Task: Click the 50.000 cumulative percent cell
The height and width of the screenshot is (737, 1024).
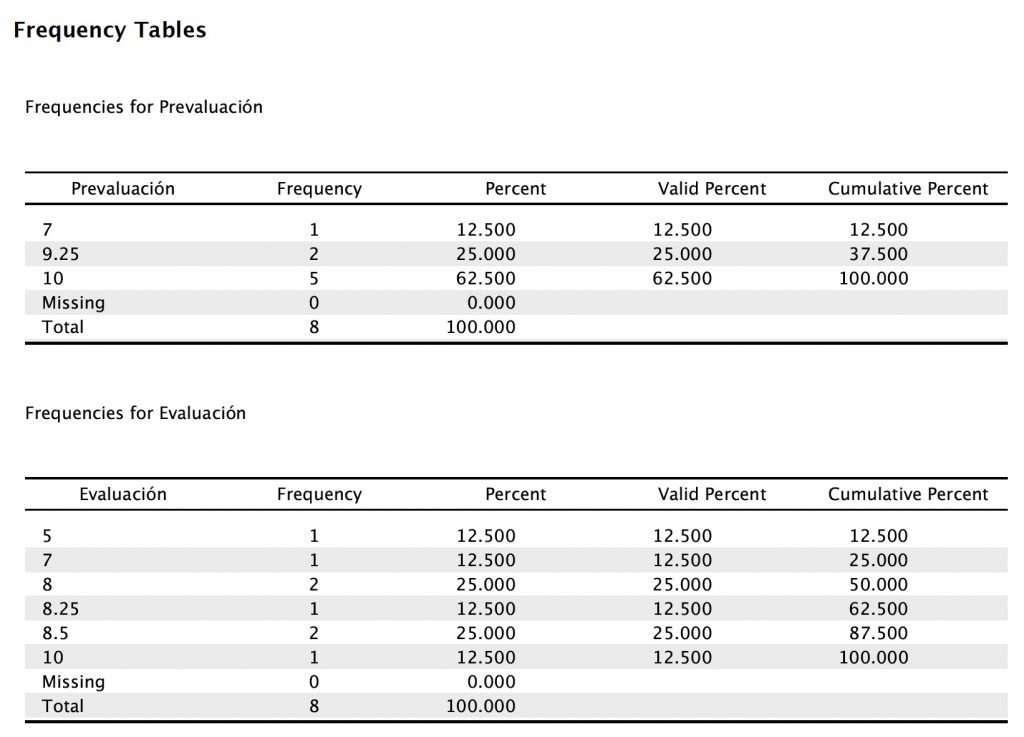Action: [878, 585]
